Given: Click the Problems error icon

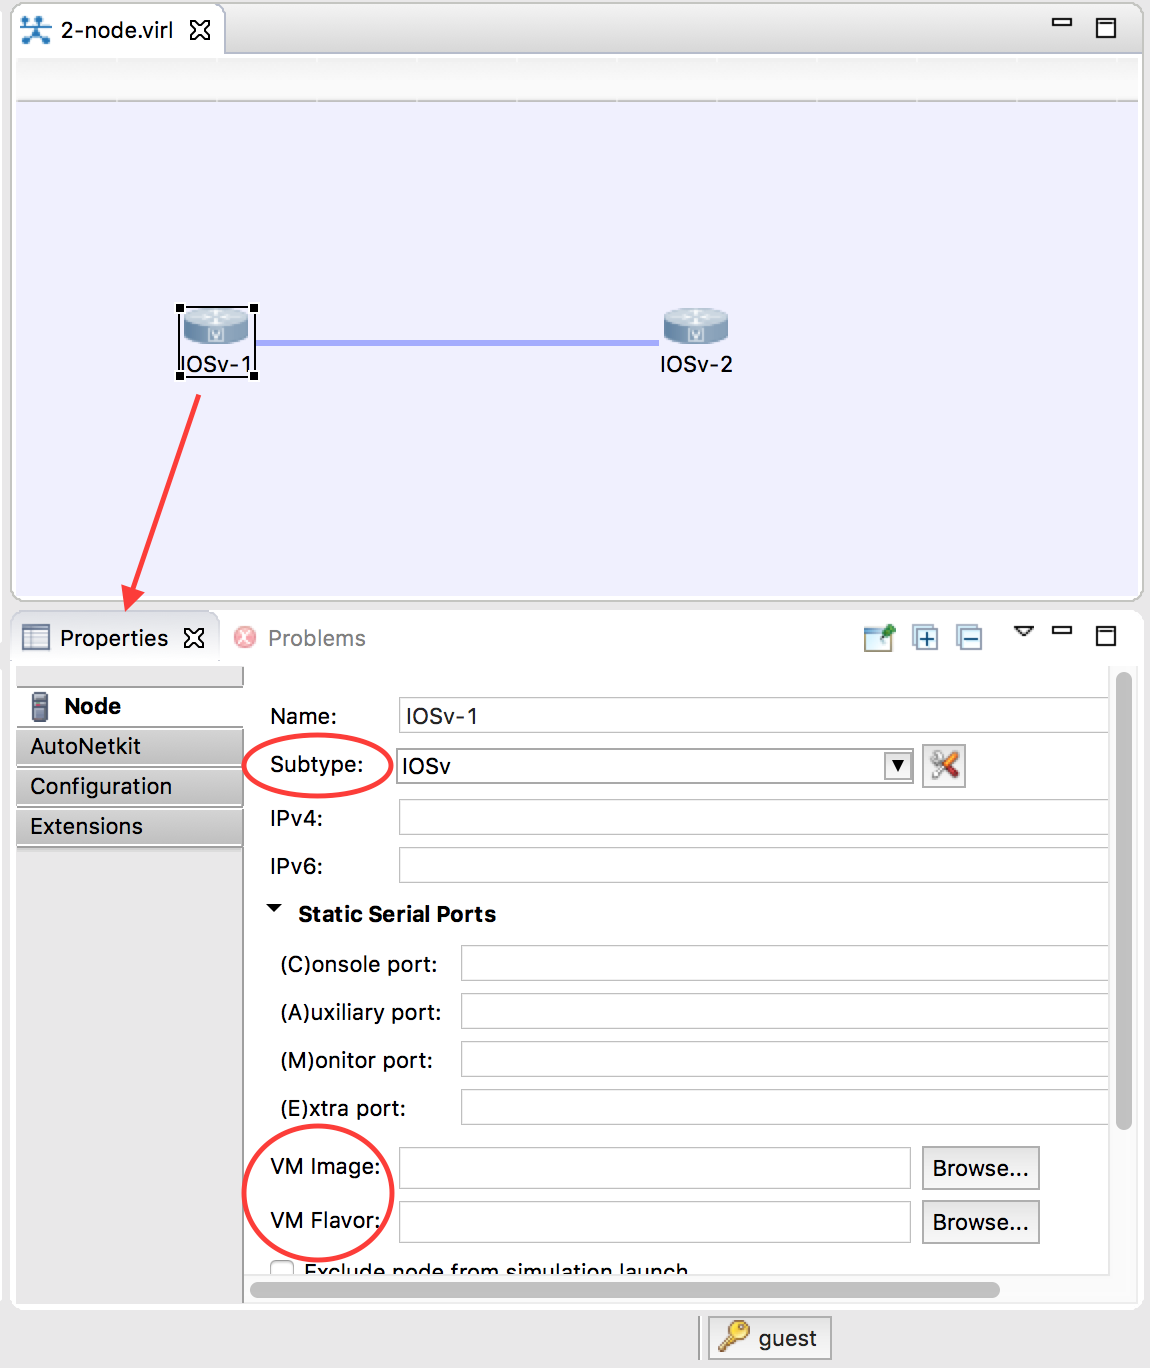Looking at the screenshot, I should [245, 637].
